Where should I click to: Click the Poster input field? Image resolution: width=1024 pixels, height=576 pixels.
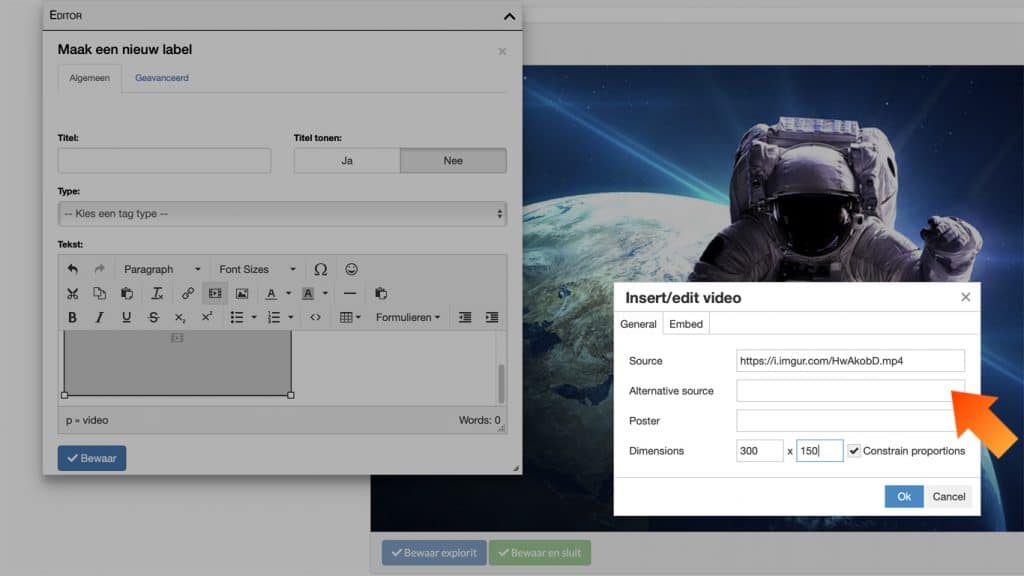850,421
